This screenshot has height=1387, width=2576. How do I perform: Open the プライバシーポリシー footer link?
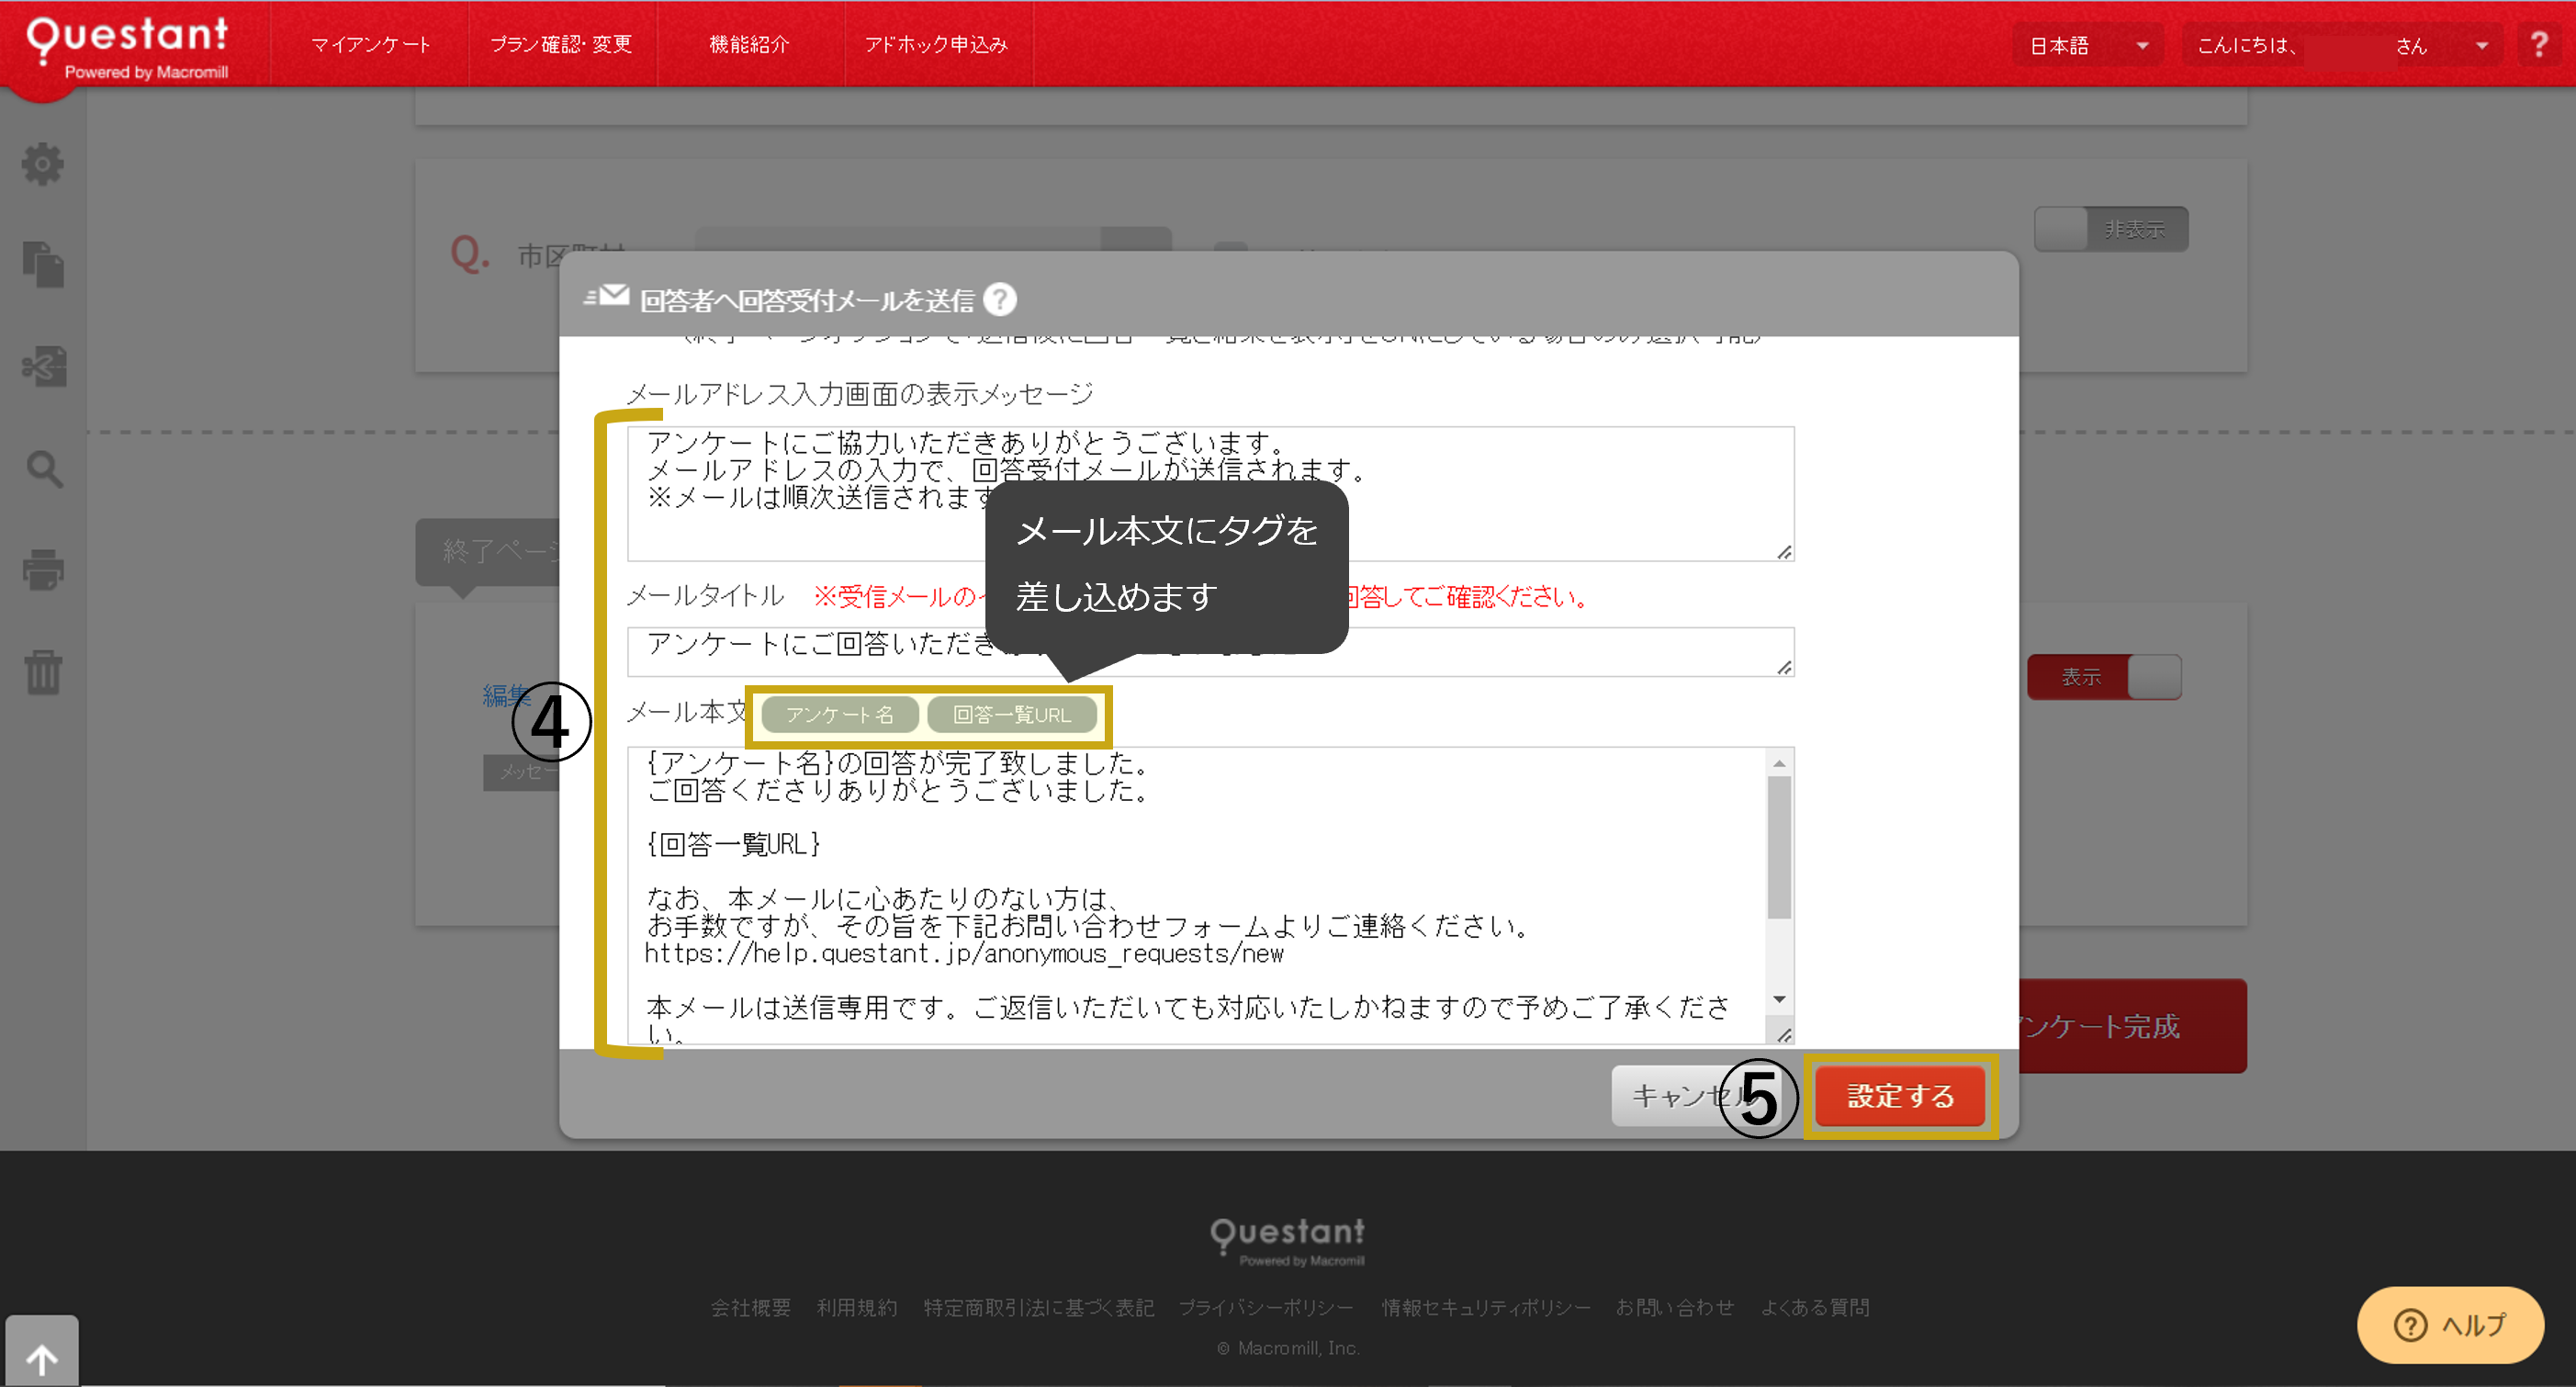1266,1307
